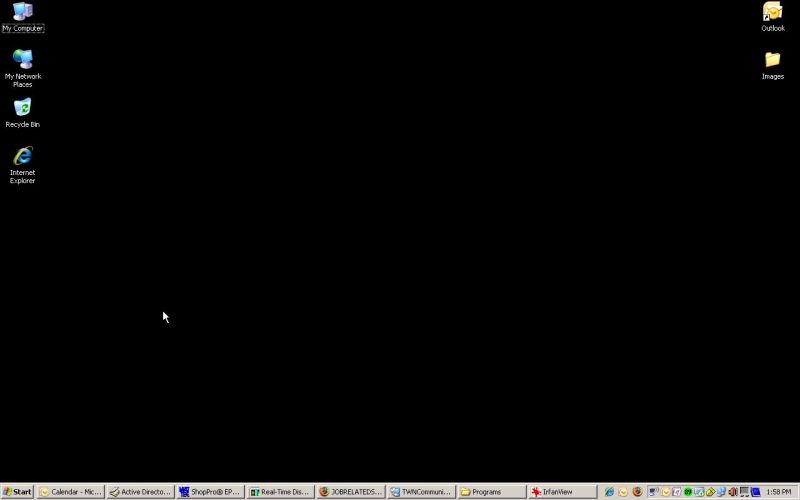Switch to IrfanView taskbar window

click(561, 492)
